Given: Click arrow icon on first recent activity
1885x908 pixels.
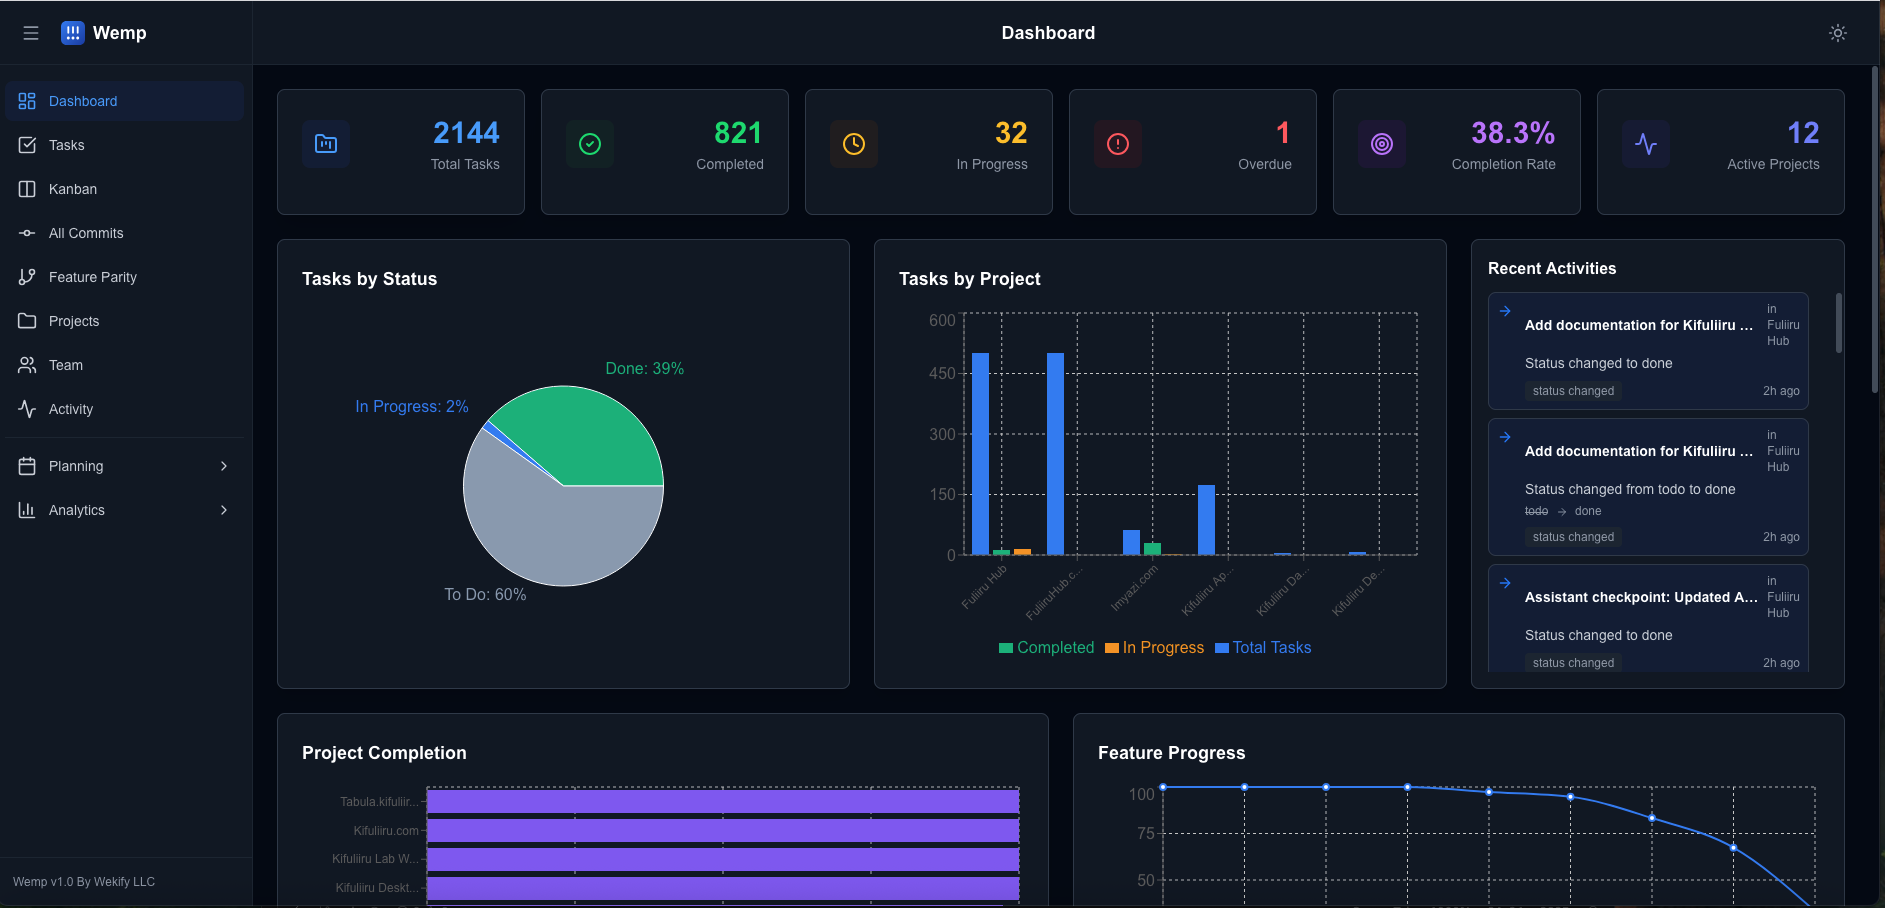Looking at the screenshot, I should tap(1505, 311).
